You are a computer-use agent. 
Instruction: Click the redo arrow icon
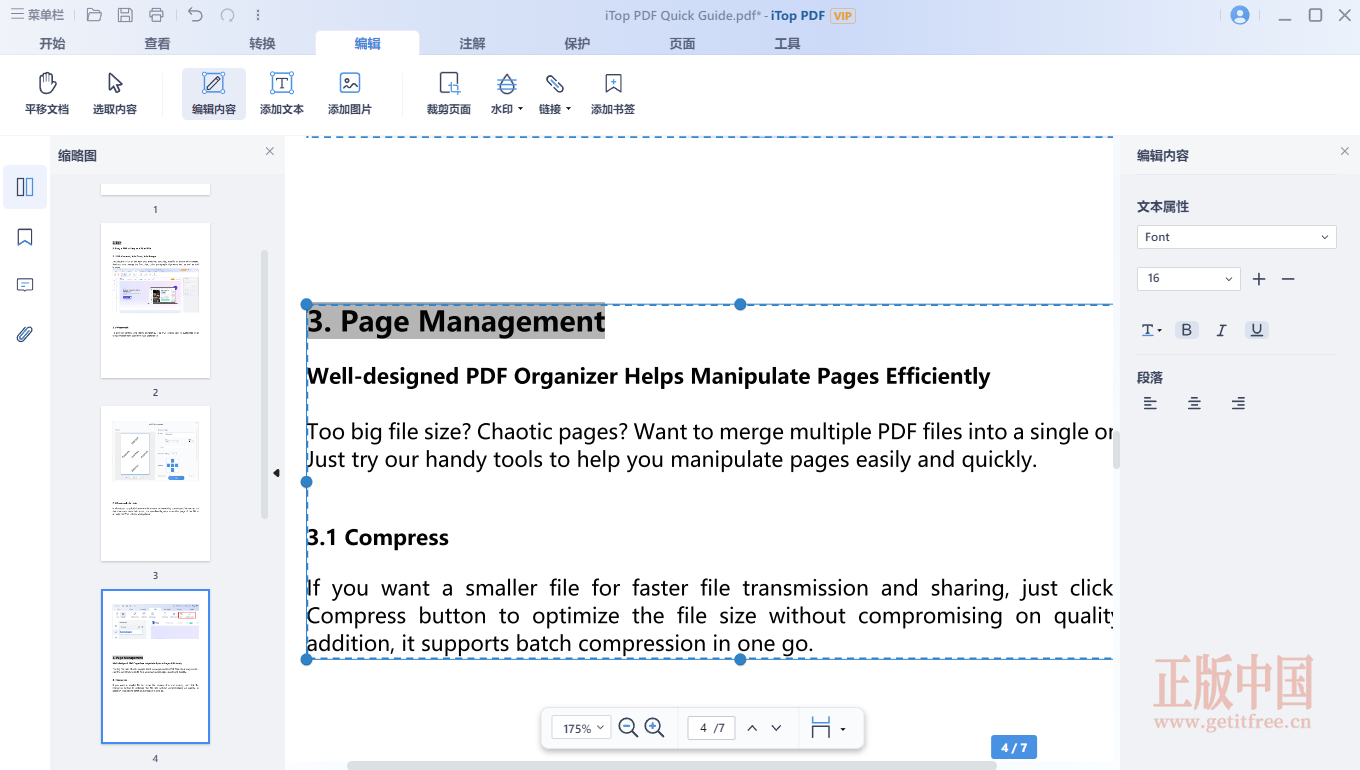(x=227, y=15)
